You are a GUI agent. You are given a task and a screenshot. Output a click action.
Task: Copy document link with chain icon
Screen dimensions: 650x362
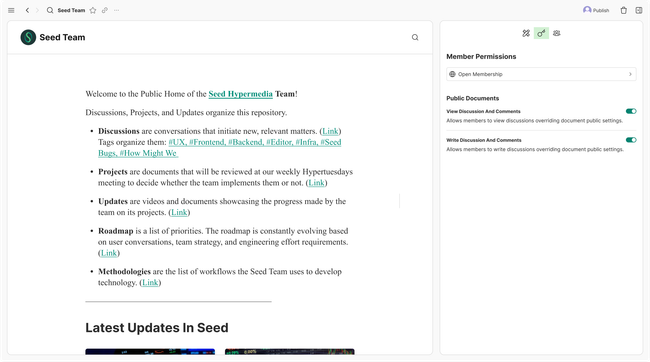pyautogui.click(x=105, y=10)
